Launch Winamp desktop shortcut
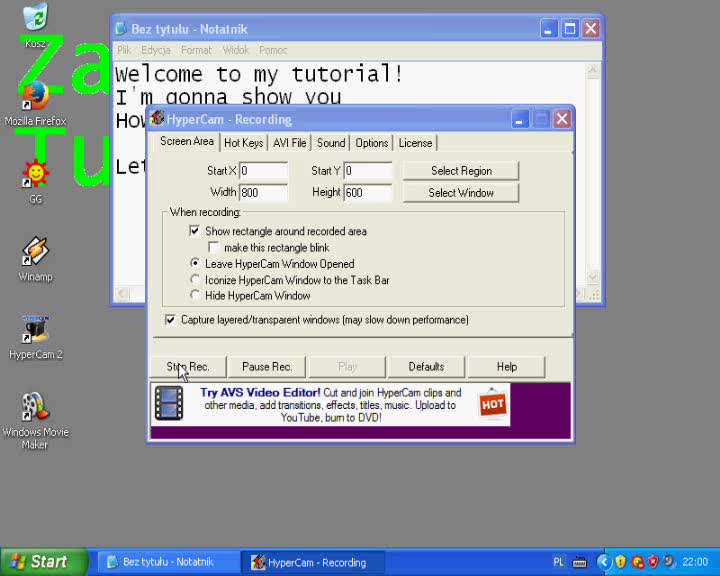 [x=35, y=251]
